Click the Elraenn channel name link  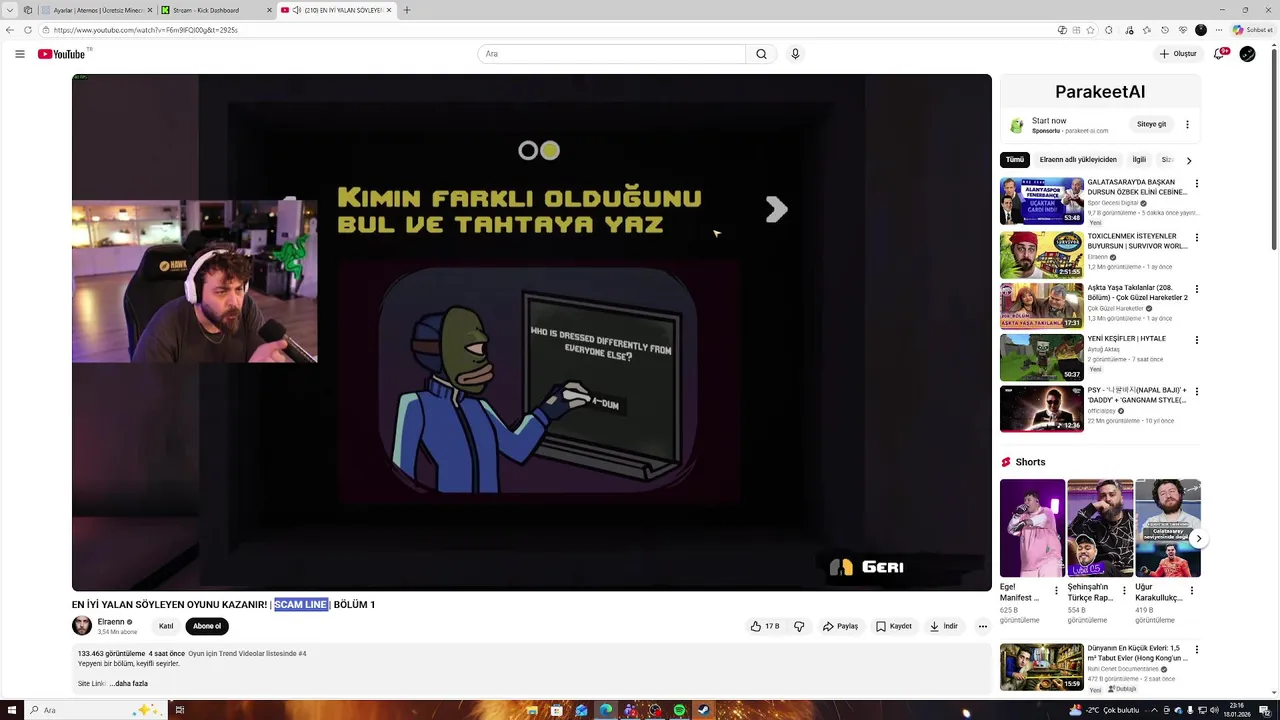point(111,622)
